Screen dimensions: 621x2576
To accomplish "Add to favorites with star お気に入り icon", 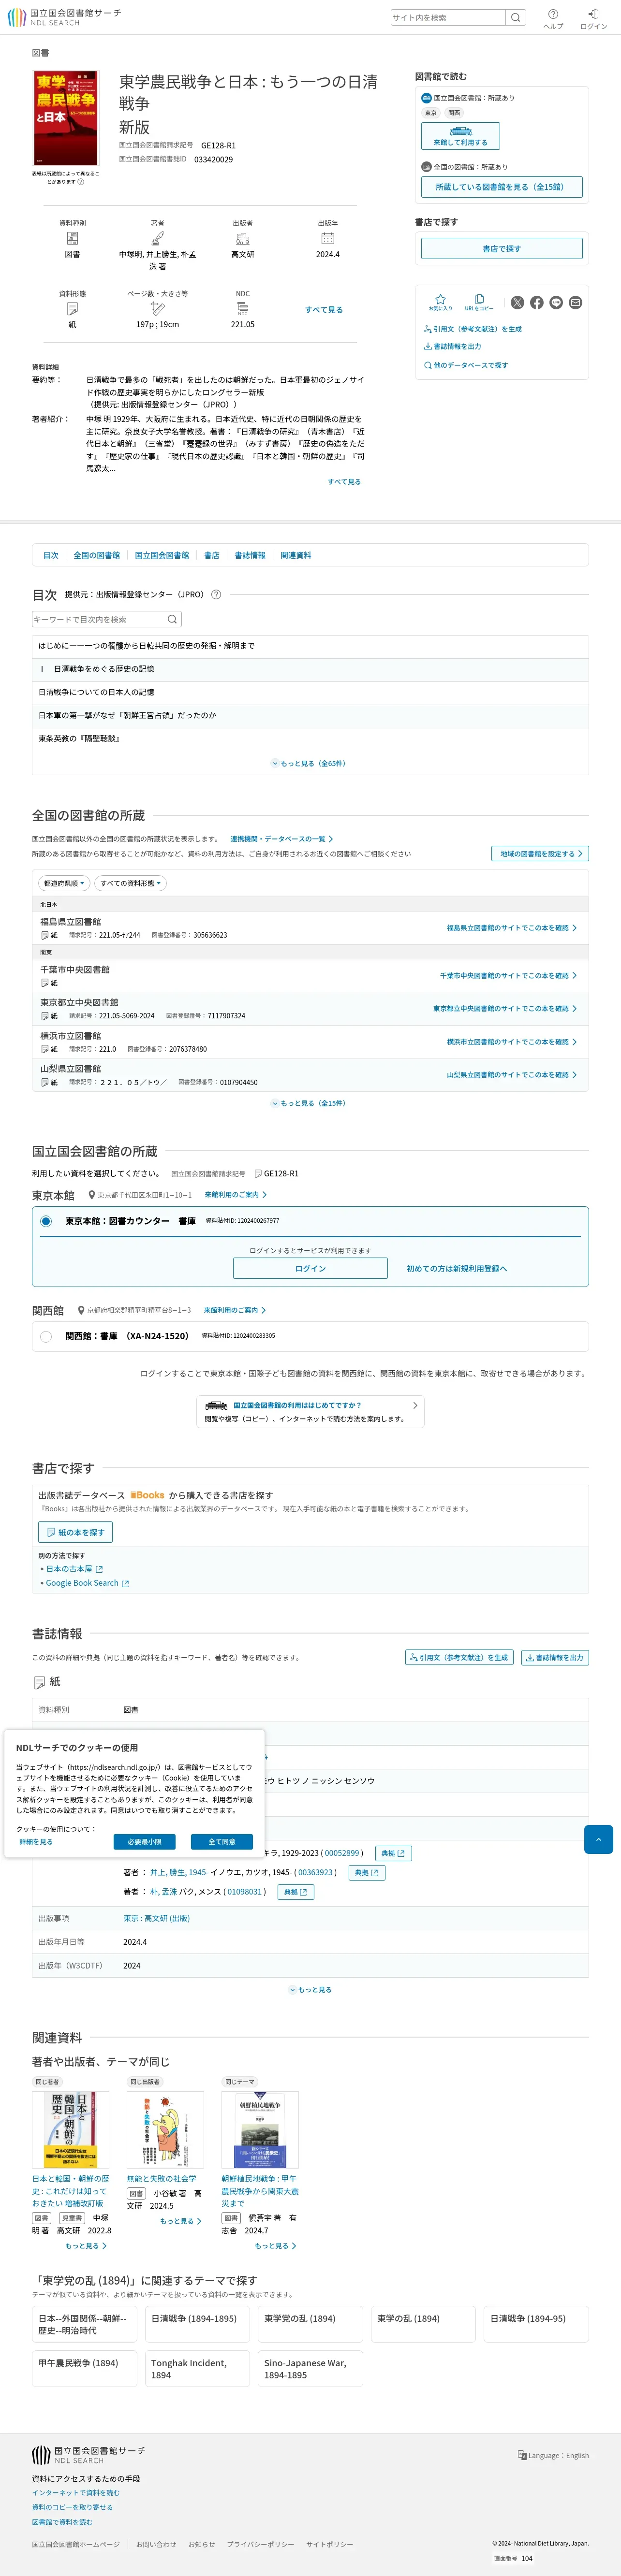I will tap(440, 302).
